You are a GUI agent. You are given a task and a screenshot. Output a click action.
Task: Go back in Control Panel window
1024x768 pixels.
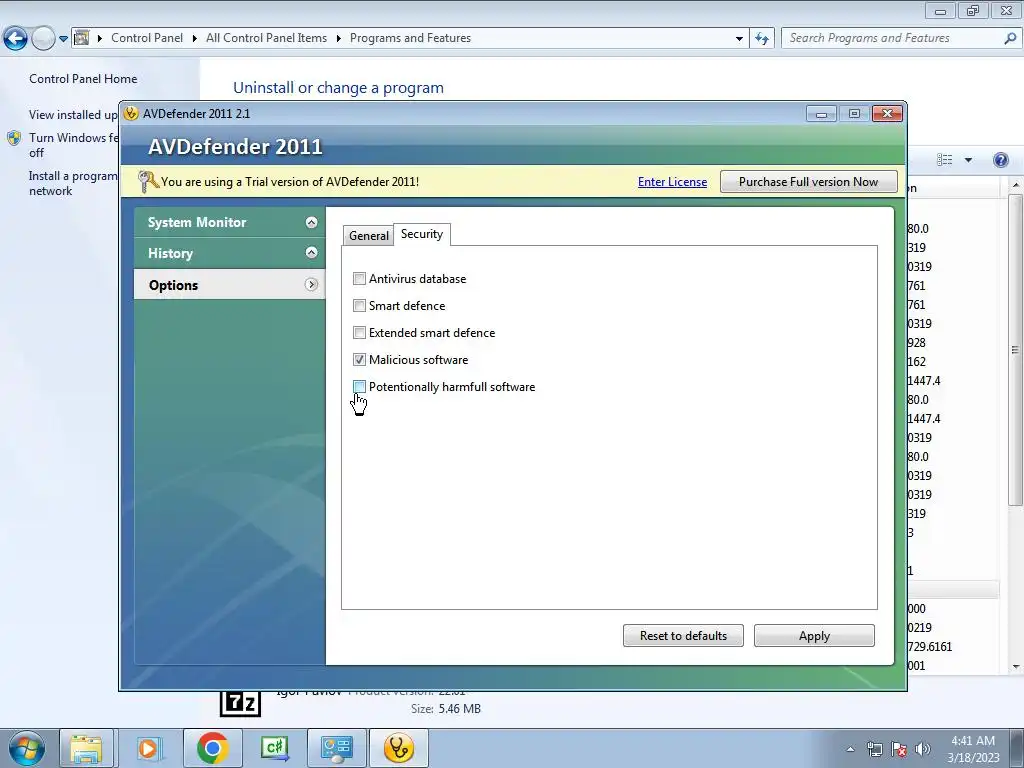pyautogui.click(x=16, y=39)
